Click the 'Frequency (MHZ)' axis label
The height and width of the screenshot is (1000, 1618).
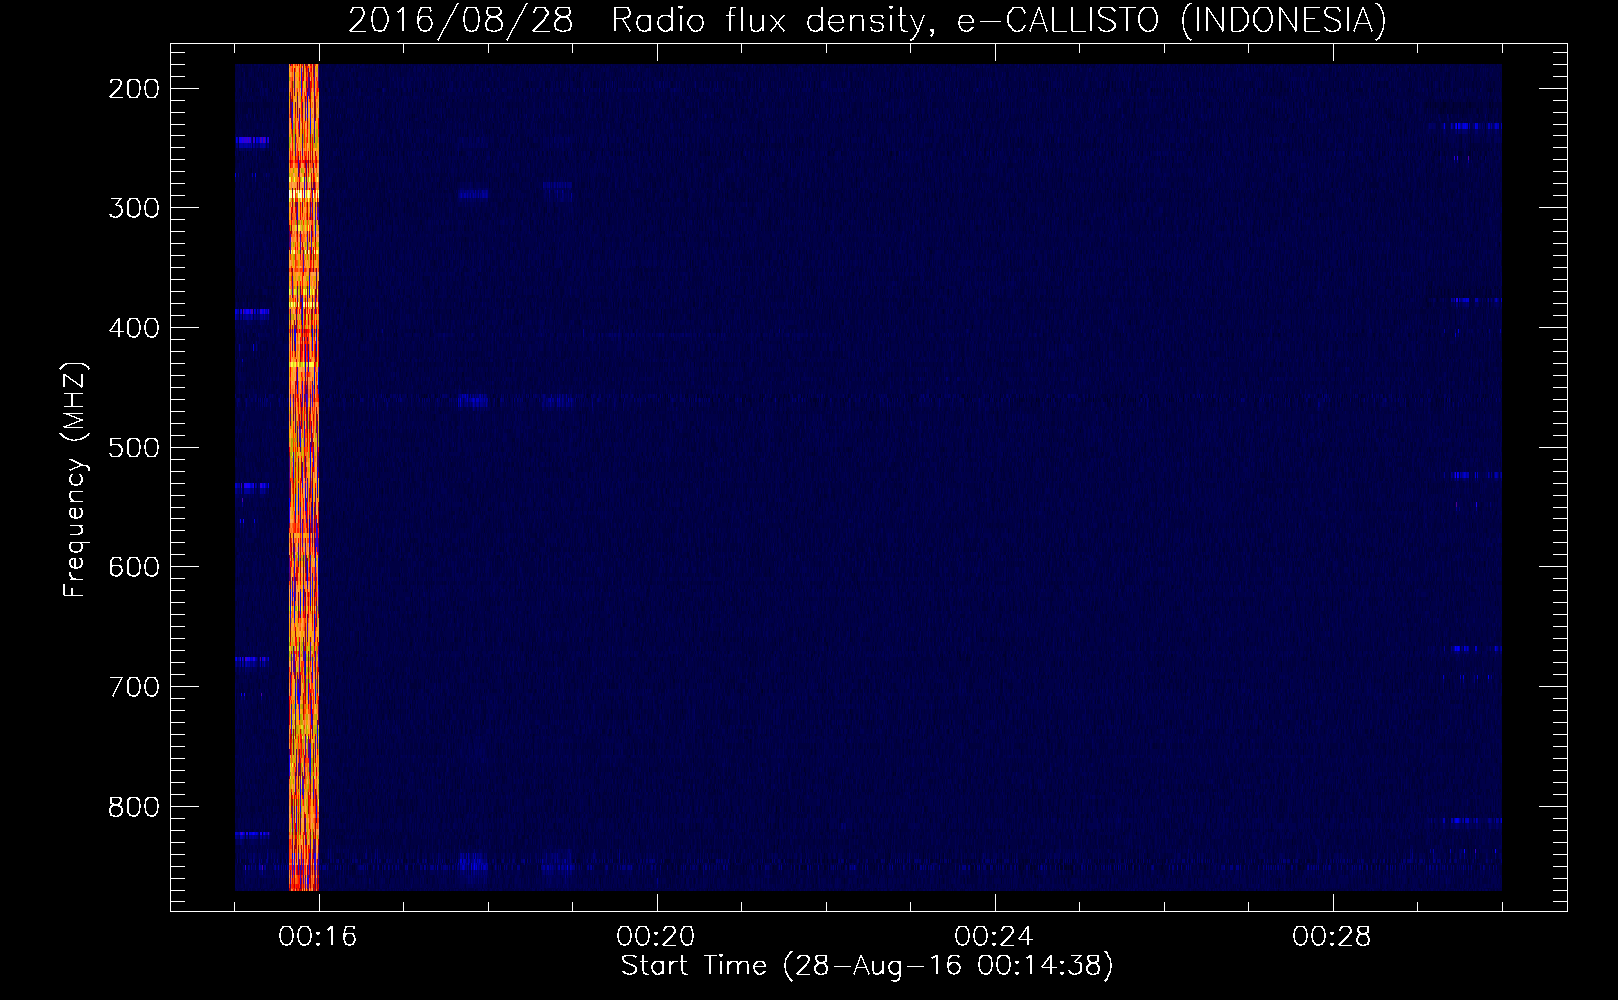click(x=75, y=480)
